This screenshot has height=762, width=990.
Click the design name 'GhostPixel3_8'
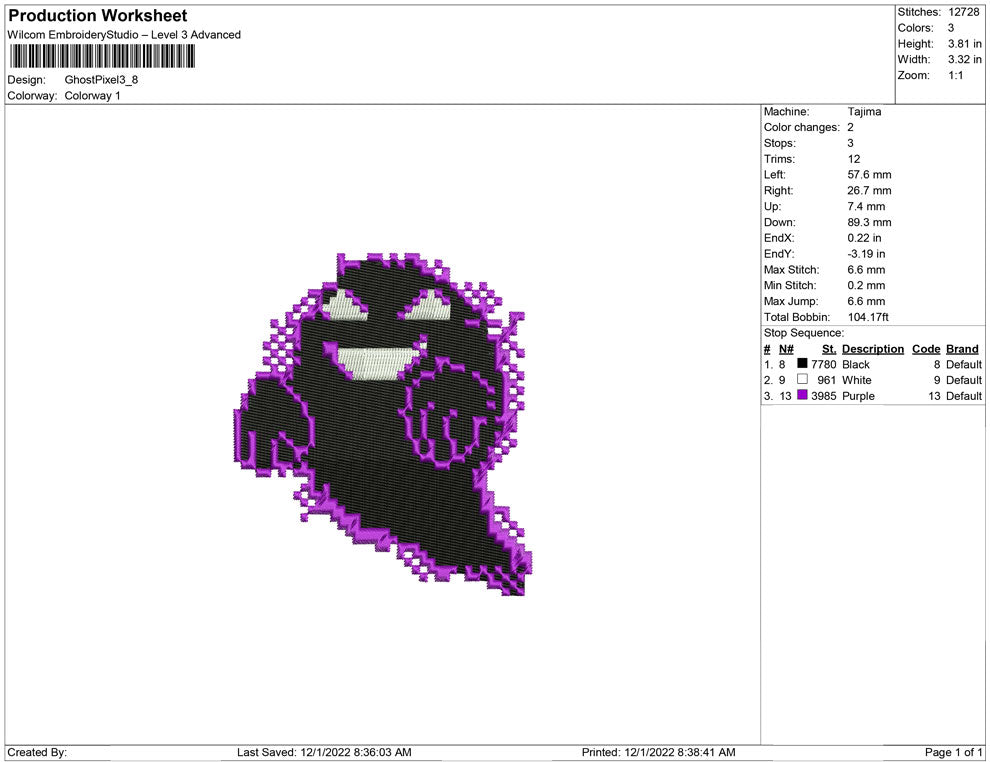point(102,80)
